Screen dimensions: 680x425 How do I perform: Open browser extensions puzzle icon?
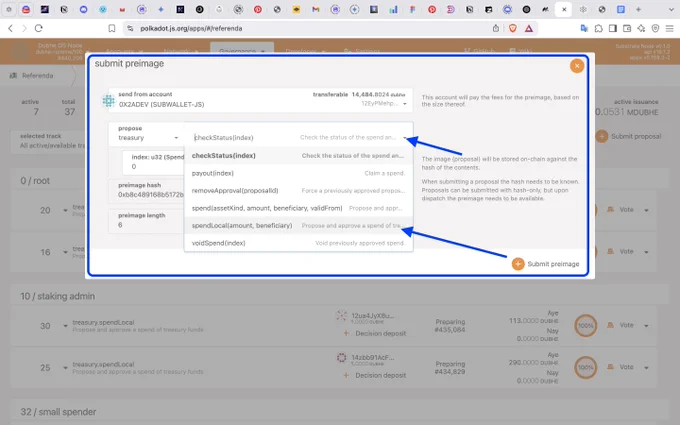coord(598,28)
